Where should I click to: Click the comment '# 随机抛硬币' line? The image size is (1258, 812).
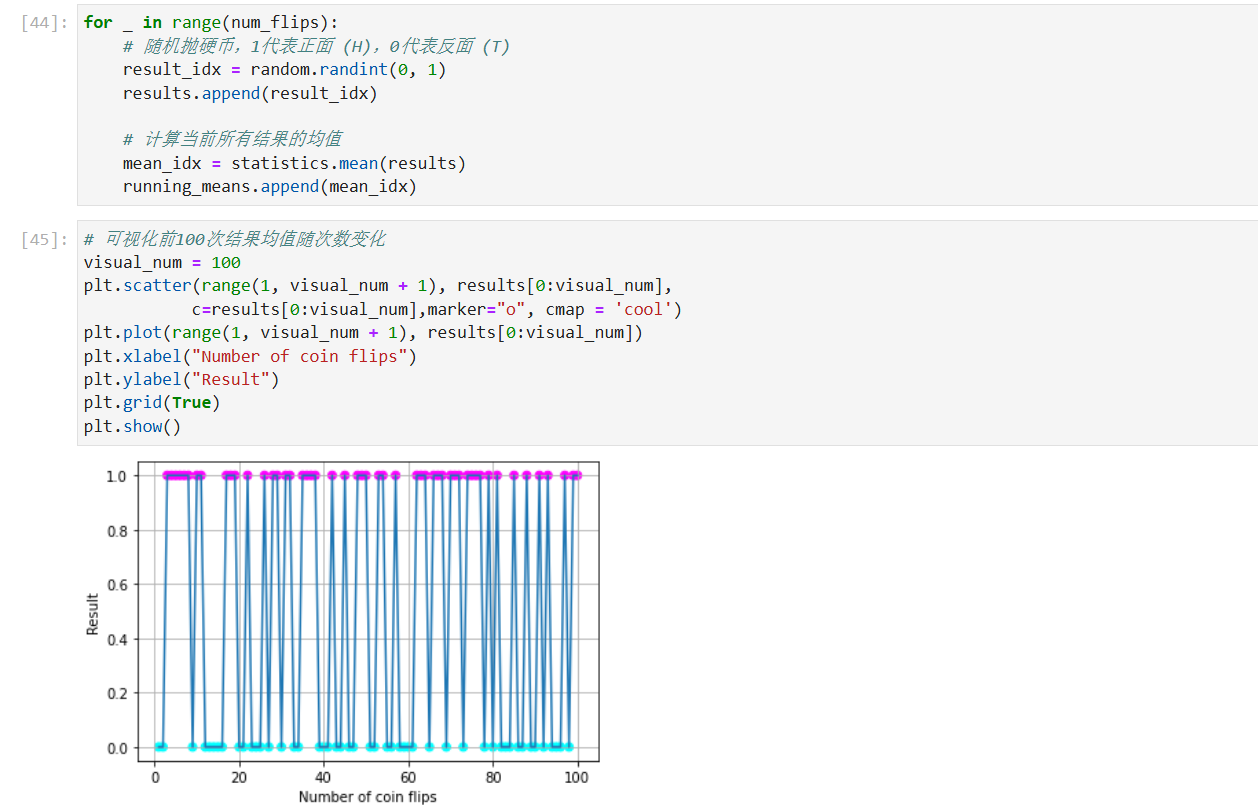(x=316, y=46)
